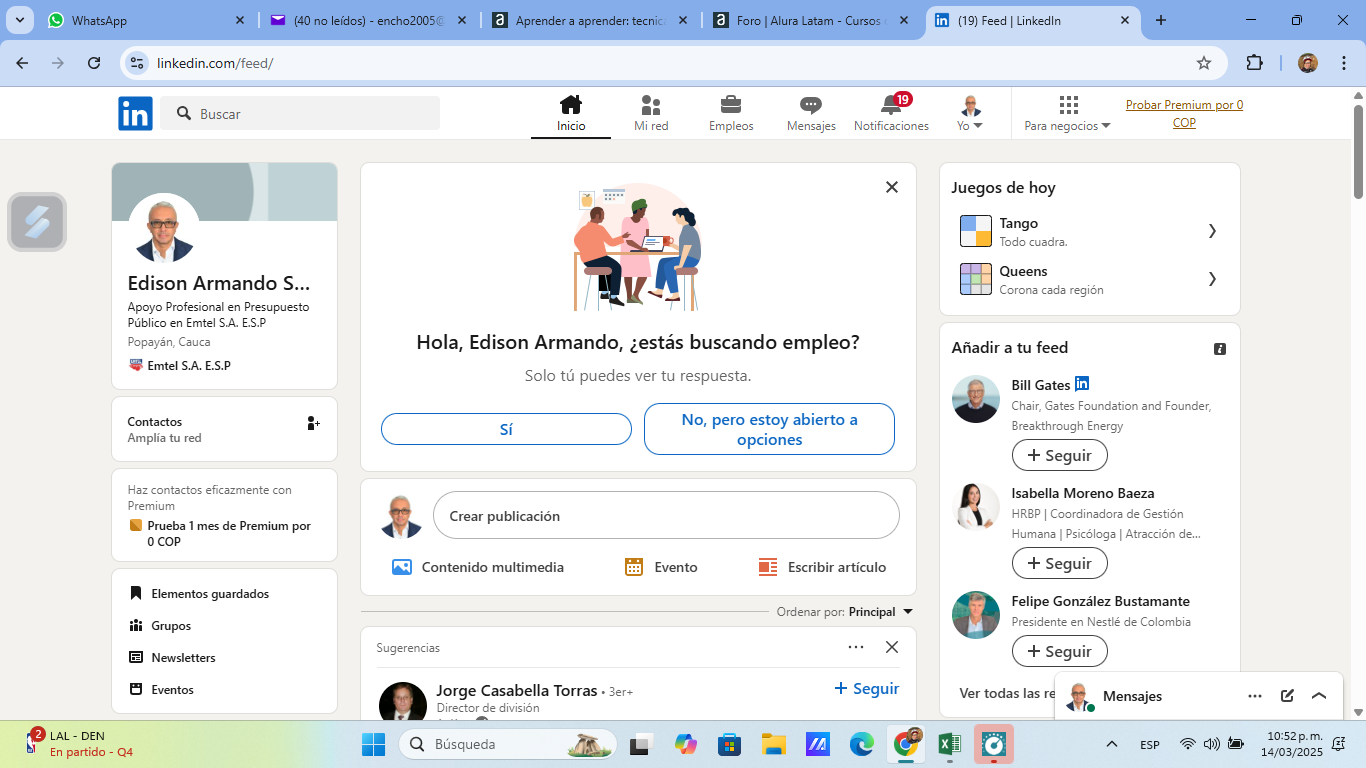Compose new message in Mensajes panel
This screenshot has width=1366, height=768.
[1287, 696]
